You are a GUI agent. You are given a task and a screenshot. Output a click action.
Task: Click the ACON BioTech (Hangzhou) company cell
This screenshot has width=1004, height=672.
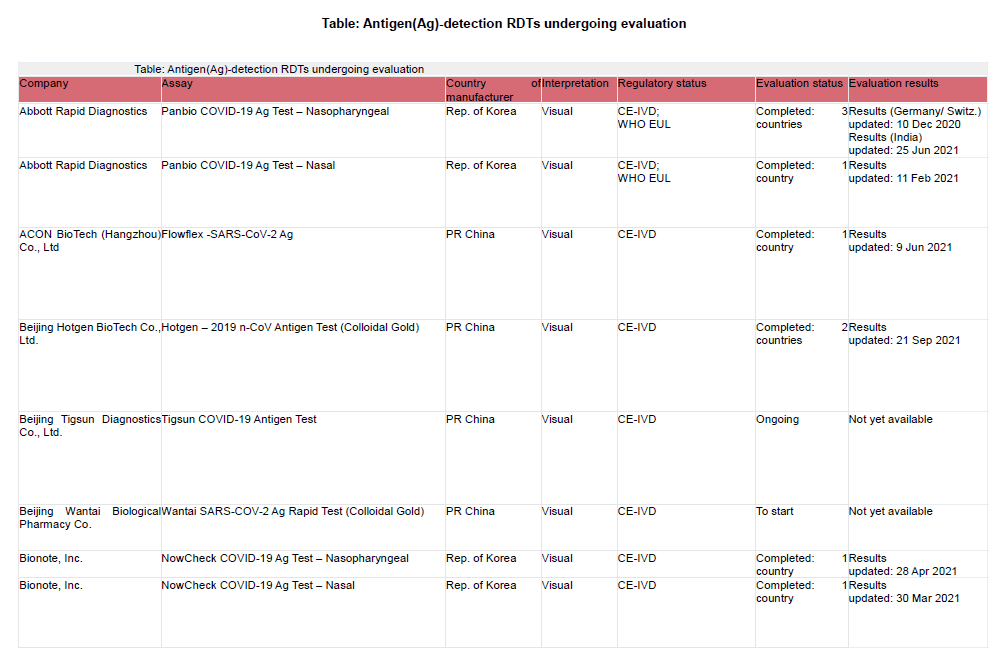click(89, 241)
